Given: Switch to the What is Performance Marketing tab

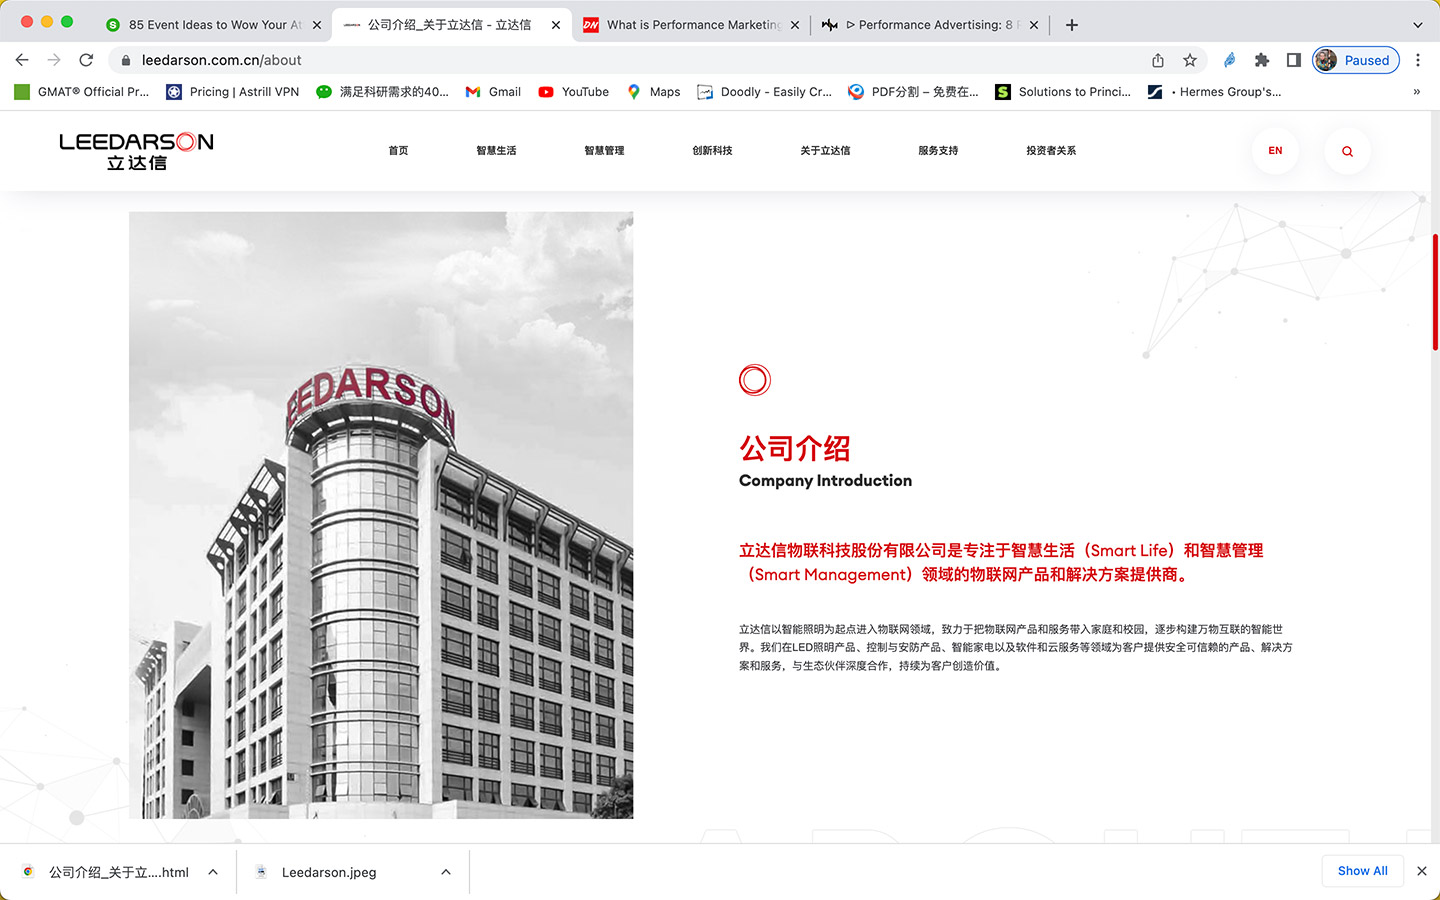Looking at the screenshot, I should (x=692, y=25).
